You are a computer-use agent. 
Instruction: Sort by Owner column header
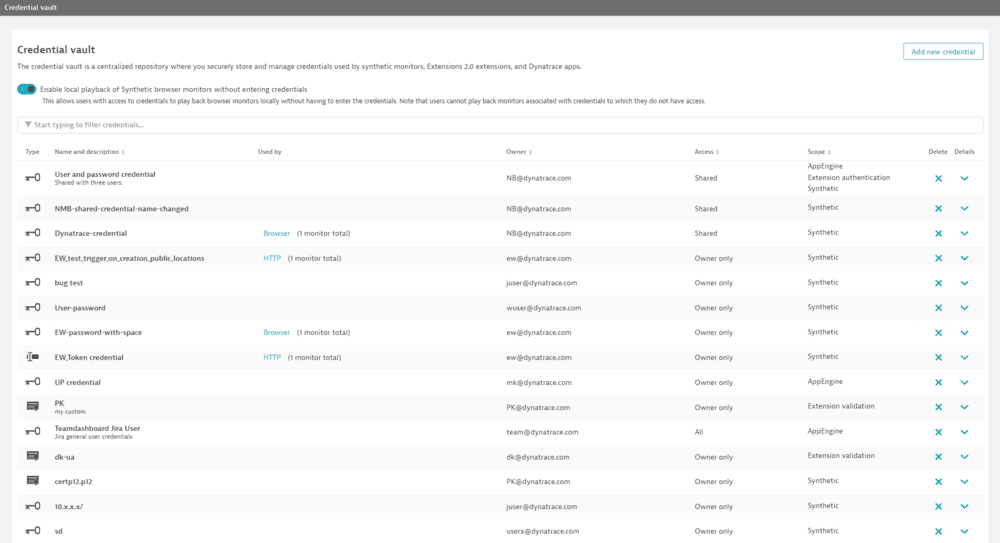coord(519,152)
